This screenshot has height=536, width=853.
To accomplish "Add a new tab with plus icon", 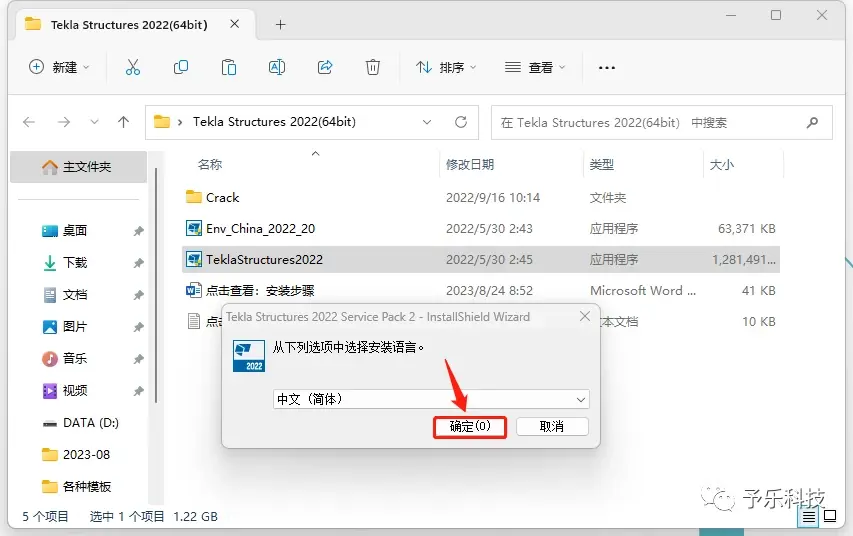I will [280, 24].
